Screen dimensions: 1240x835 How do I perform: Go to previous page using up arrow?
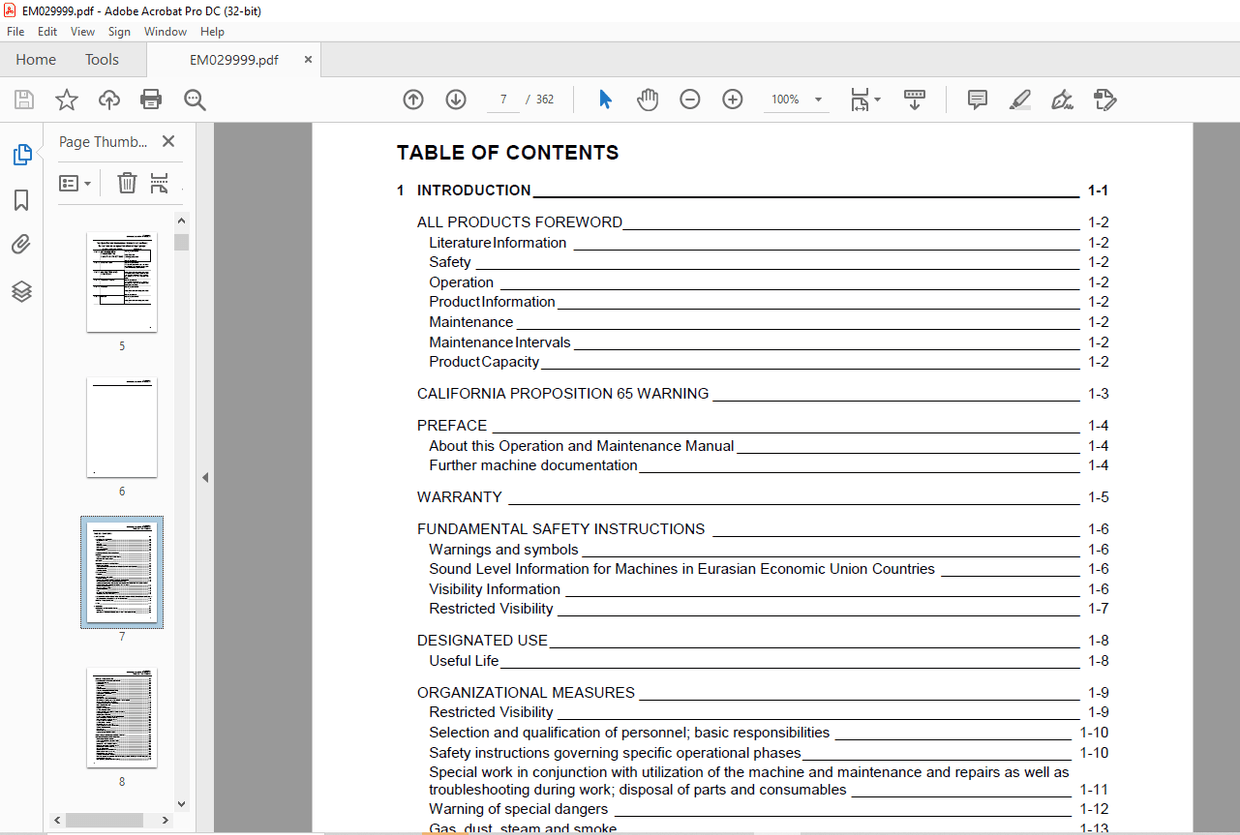coord(413,99)
